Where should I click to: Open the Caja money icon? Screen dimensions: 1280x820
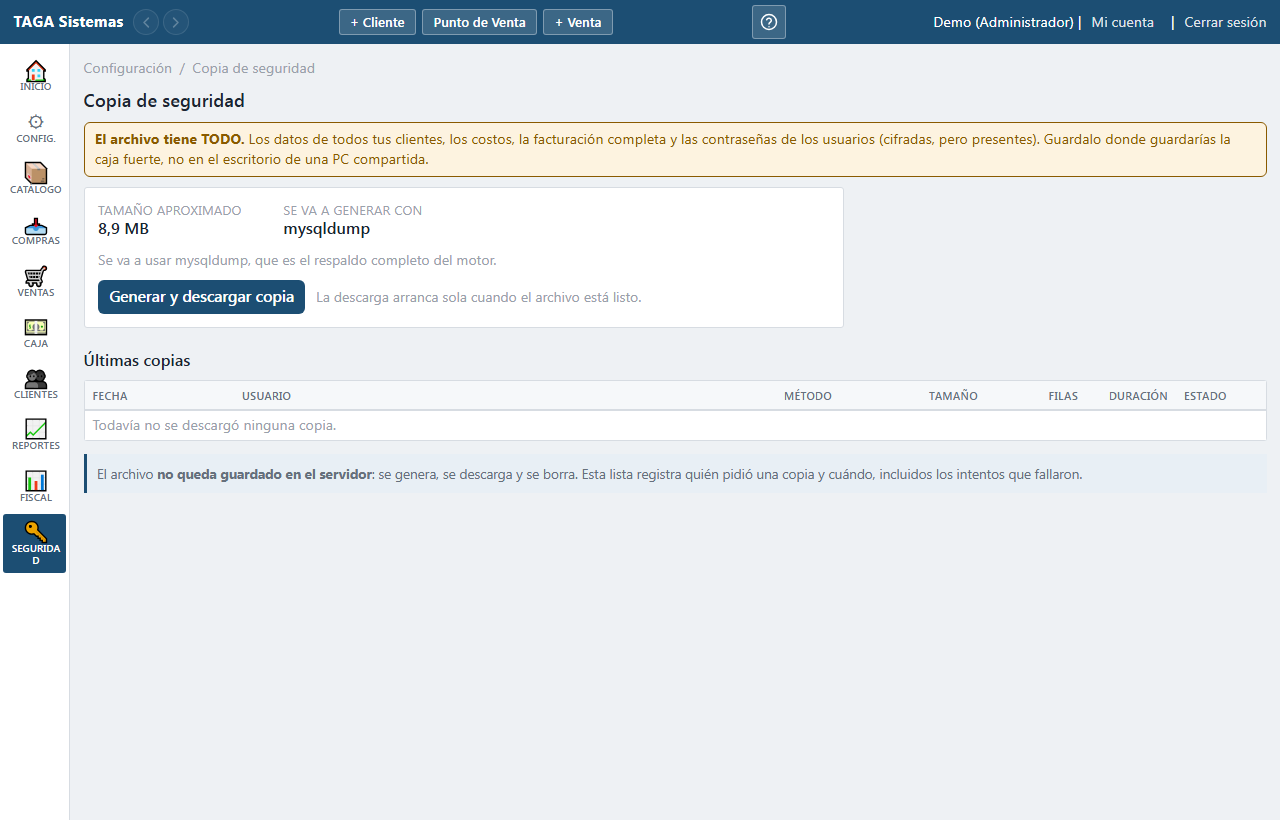[x=35, y=333]
